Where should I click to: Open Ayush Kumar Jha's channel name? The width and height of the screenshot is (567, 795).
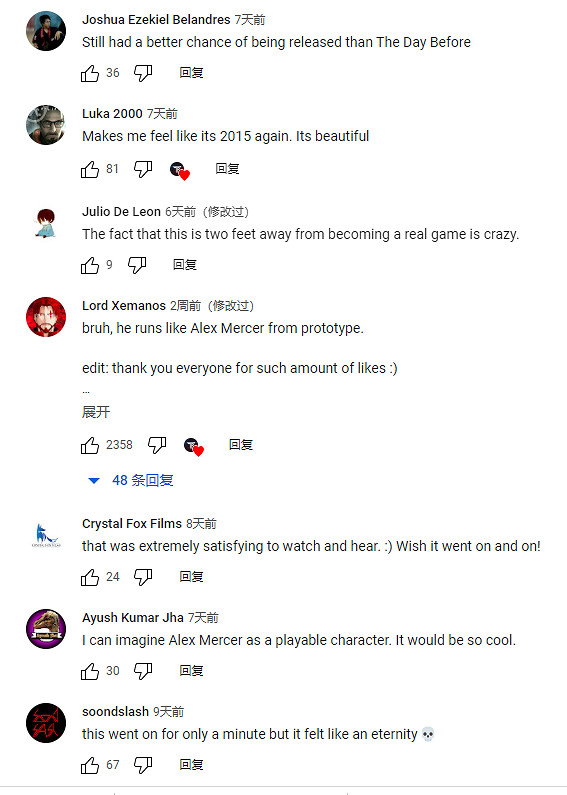coord(133,618)
